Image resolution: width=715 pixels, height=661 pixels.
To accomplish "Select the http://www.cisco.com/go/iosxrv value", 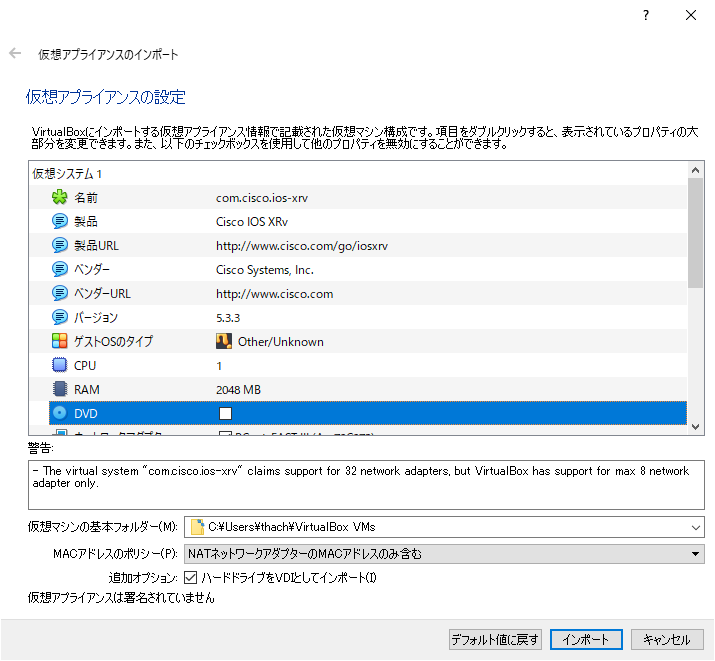I will tap(302, 246).
